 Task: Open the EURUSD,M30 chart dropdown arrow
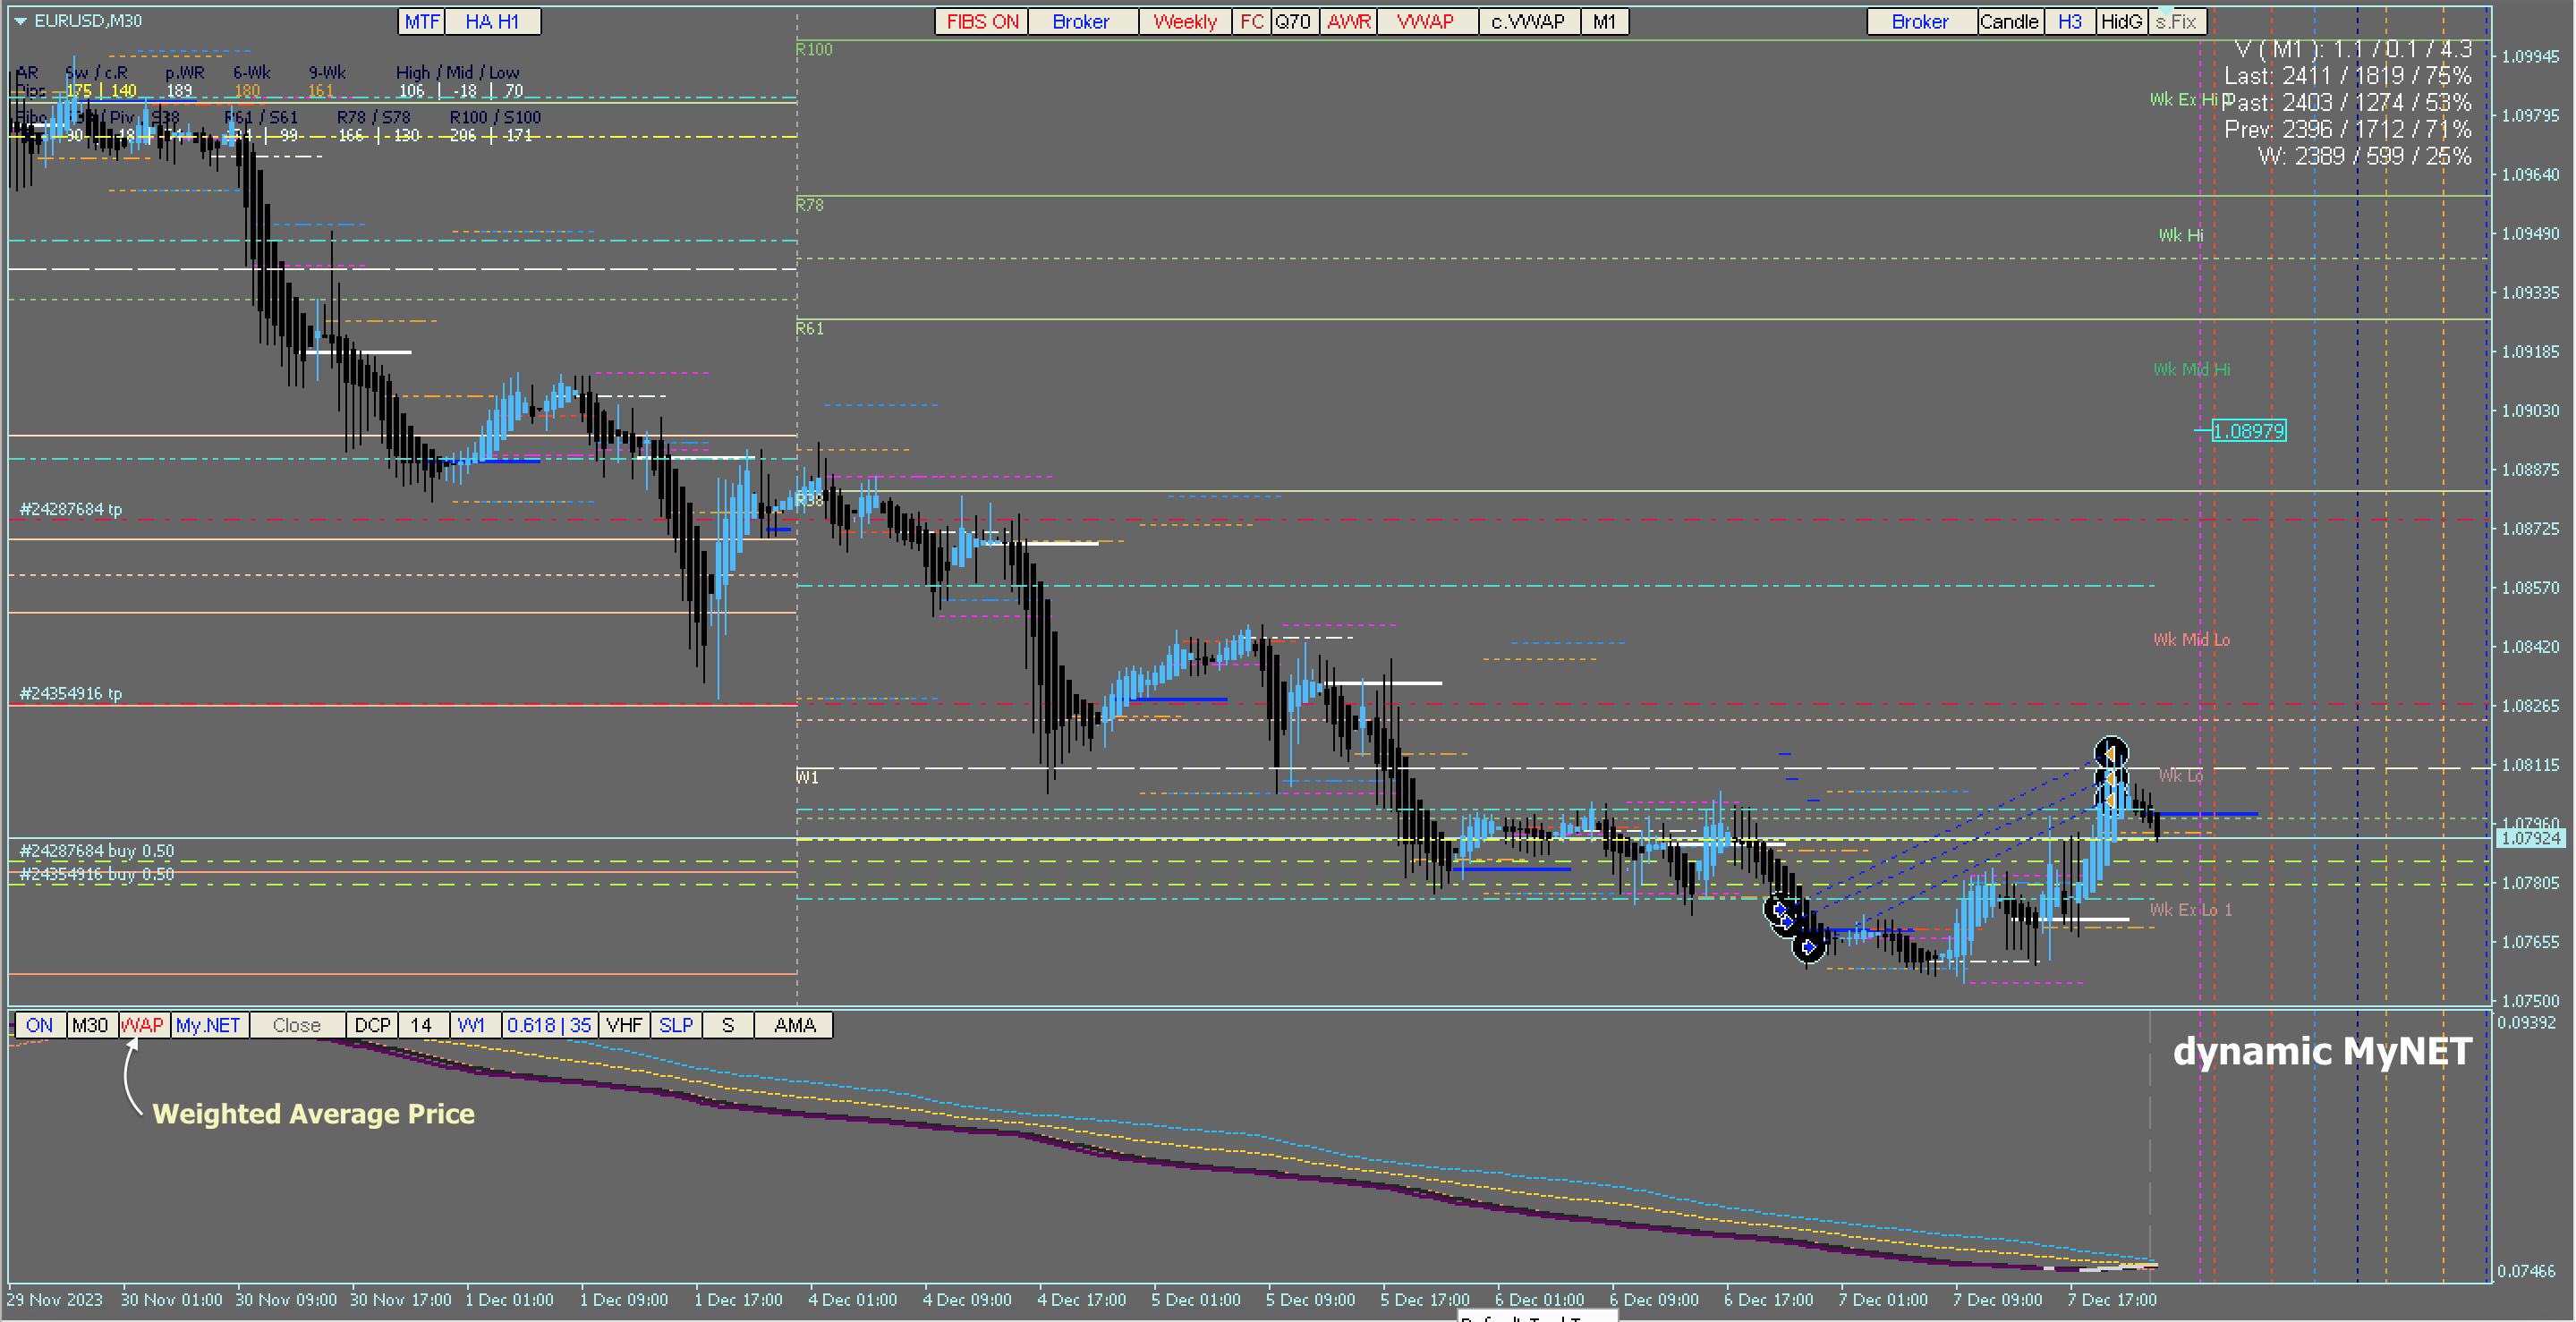pos(20,21)
